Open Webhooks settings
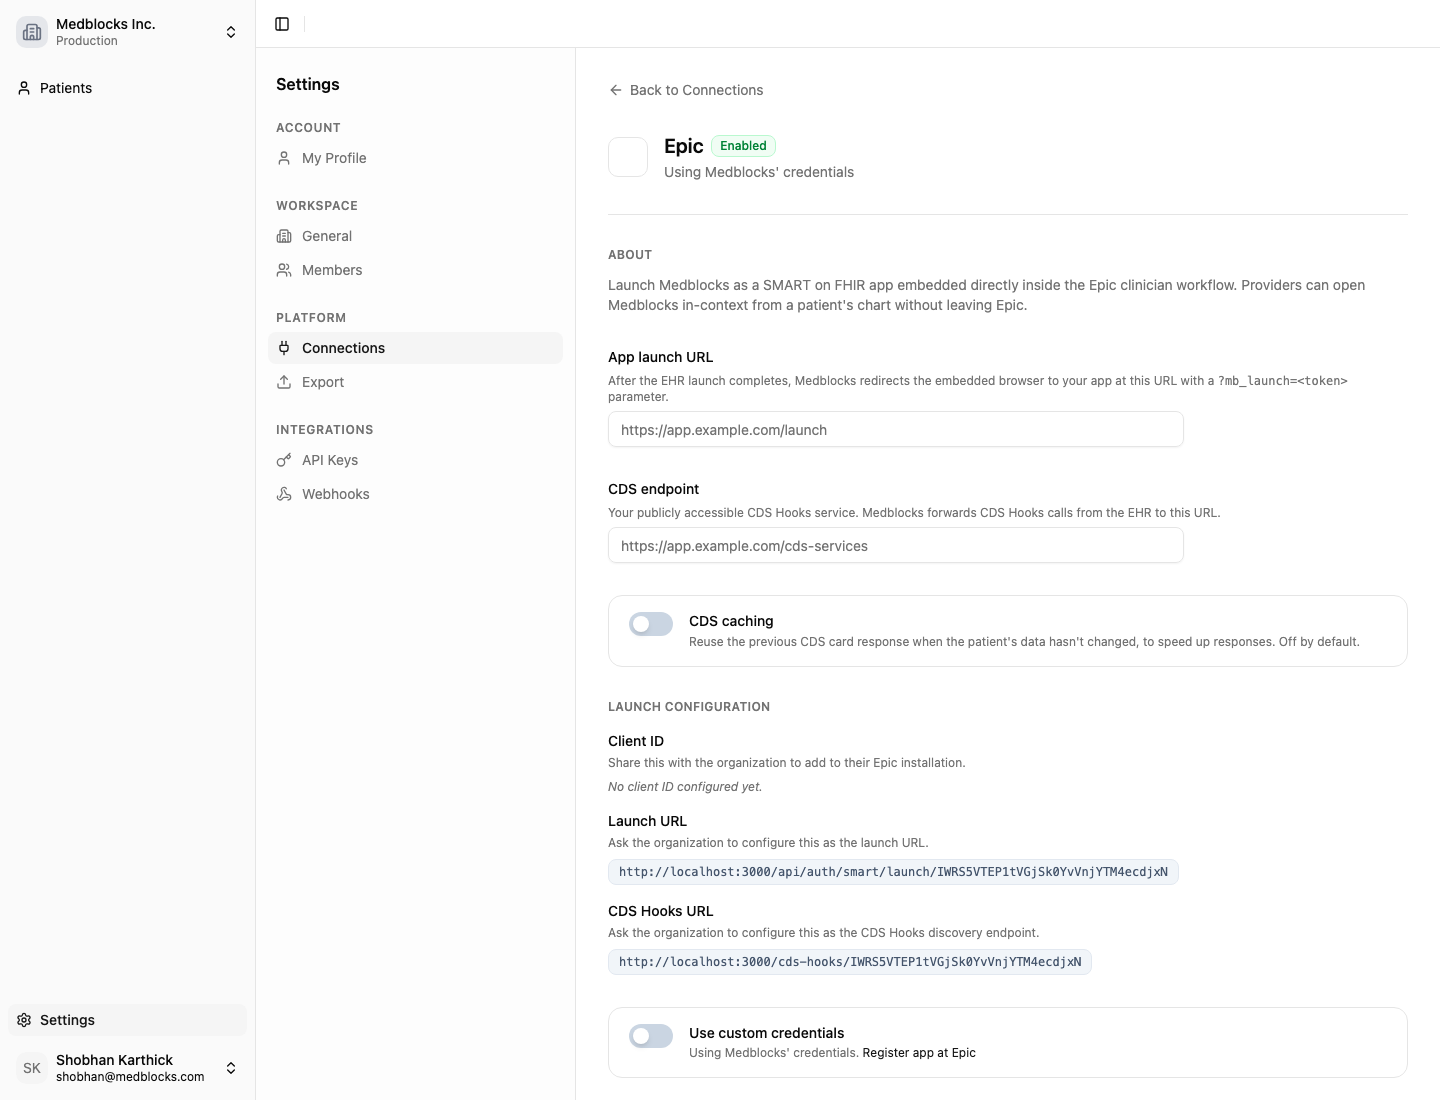 click(x=415, y=494)
